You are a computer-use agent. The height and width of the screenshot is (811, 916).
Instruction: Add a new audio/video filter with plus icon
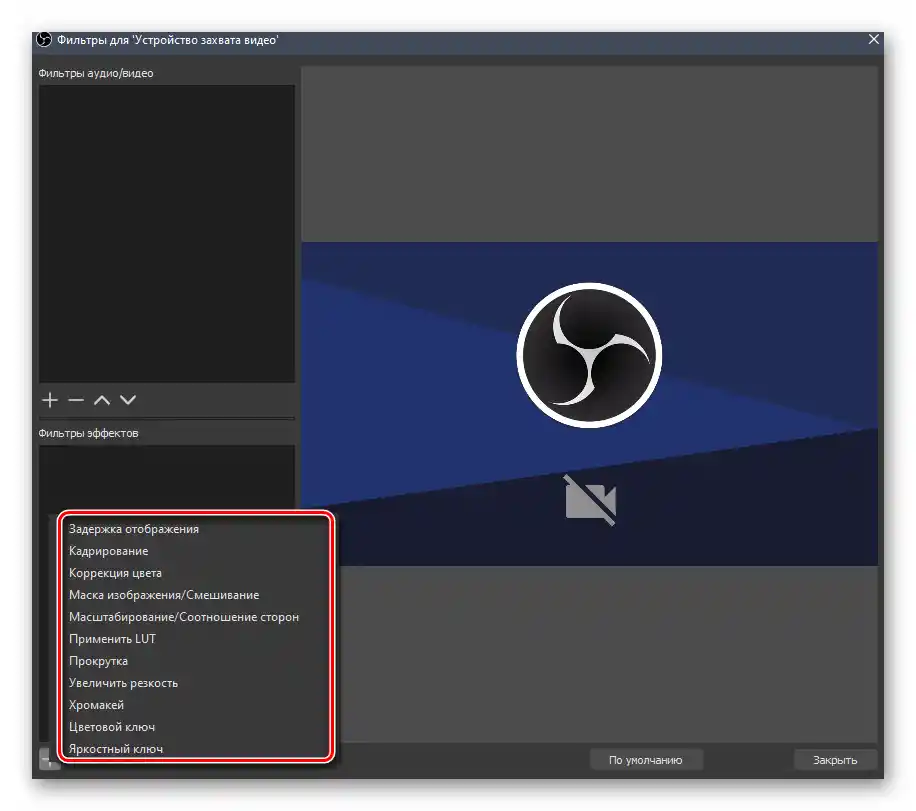[x=50, y=400]
